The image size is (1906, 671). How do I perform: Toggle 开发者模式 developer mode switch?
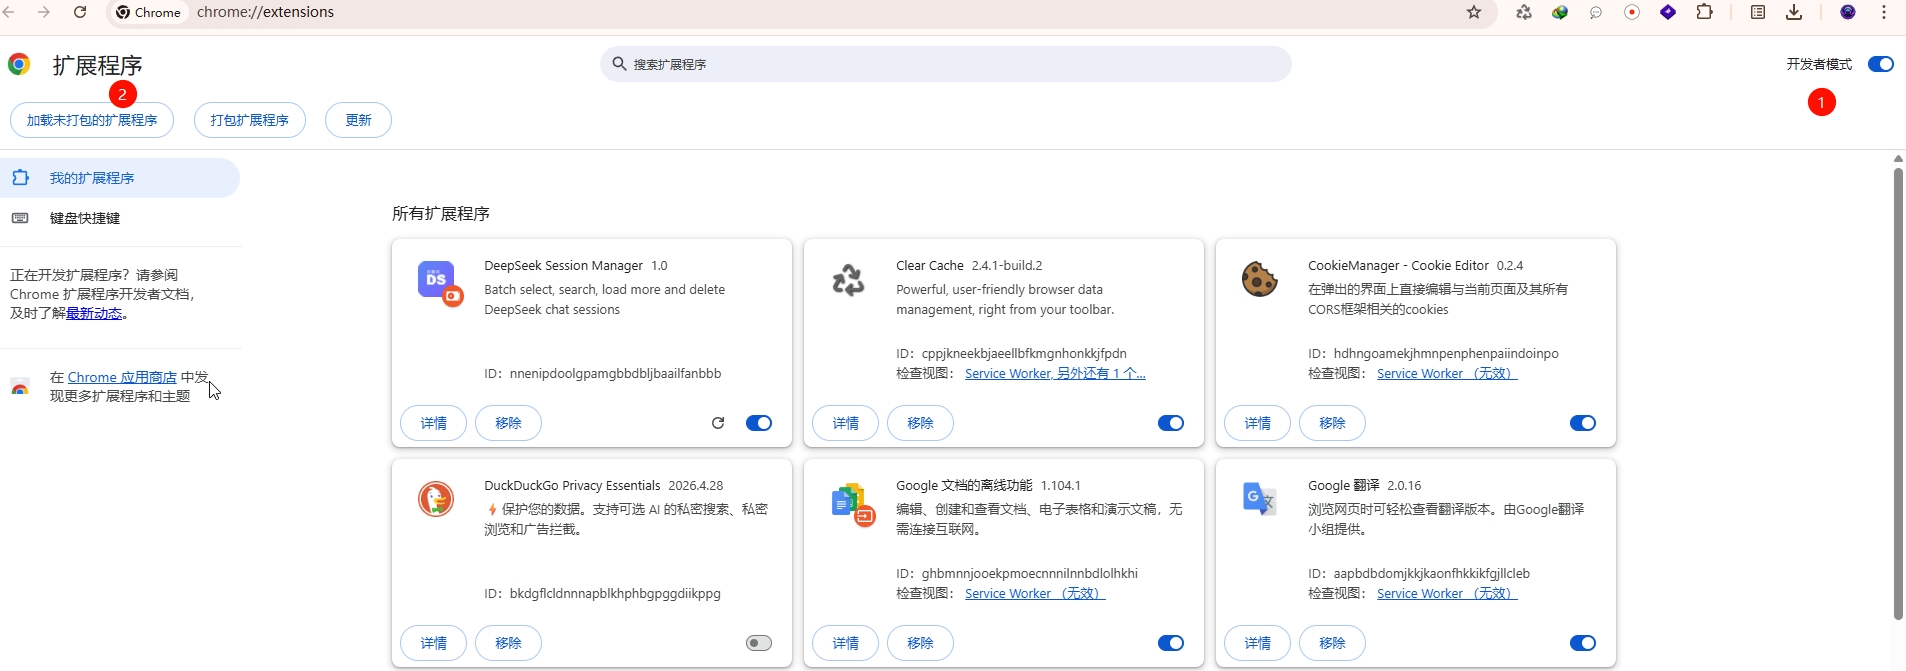[1881, 64]
